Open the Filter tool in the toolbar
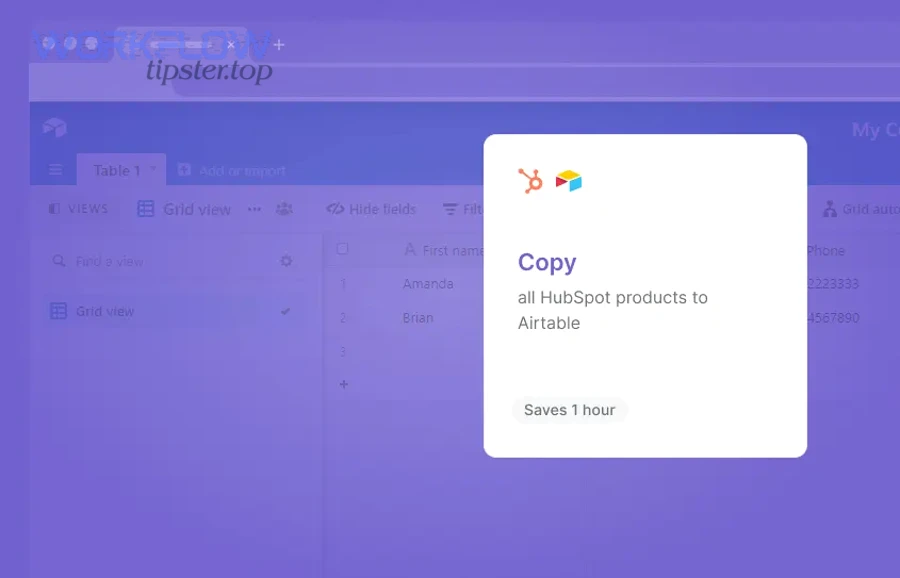Image resolution: width=900 pixels, height=578 pixels. pos(453,209)
